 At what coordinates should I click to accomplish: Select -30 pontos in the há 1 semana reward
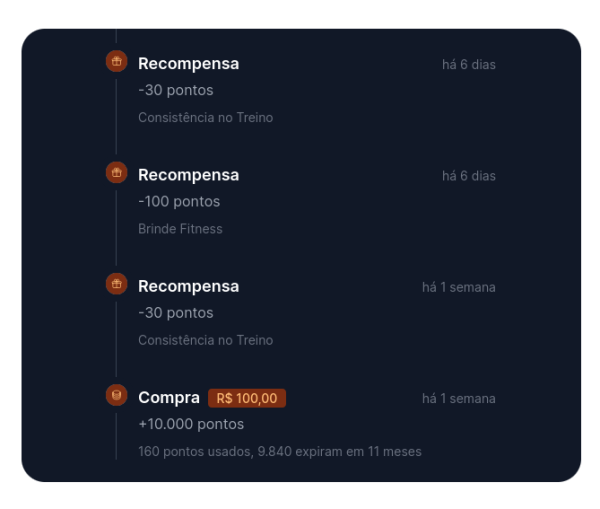point(176,313)
